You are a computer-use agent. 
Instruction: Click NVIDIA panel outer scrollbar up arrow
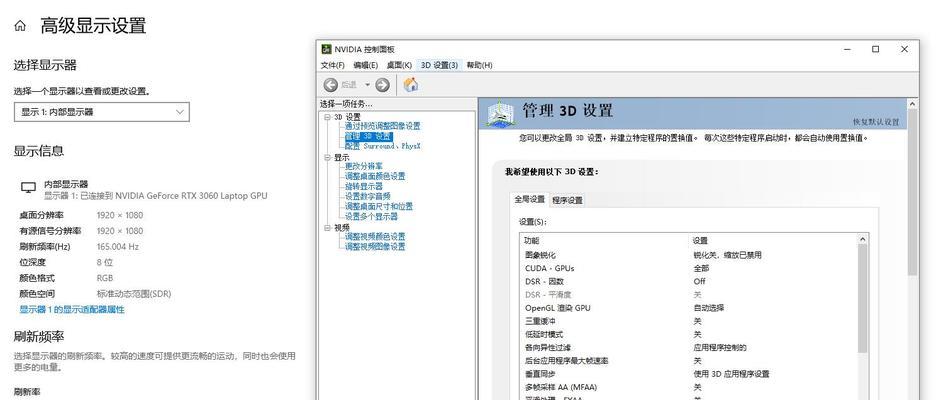click(912, 104)
